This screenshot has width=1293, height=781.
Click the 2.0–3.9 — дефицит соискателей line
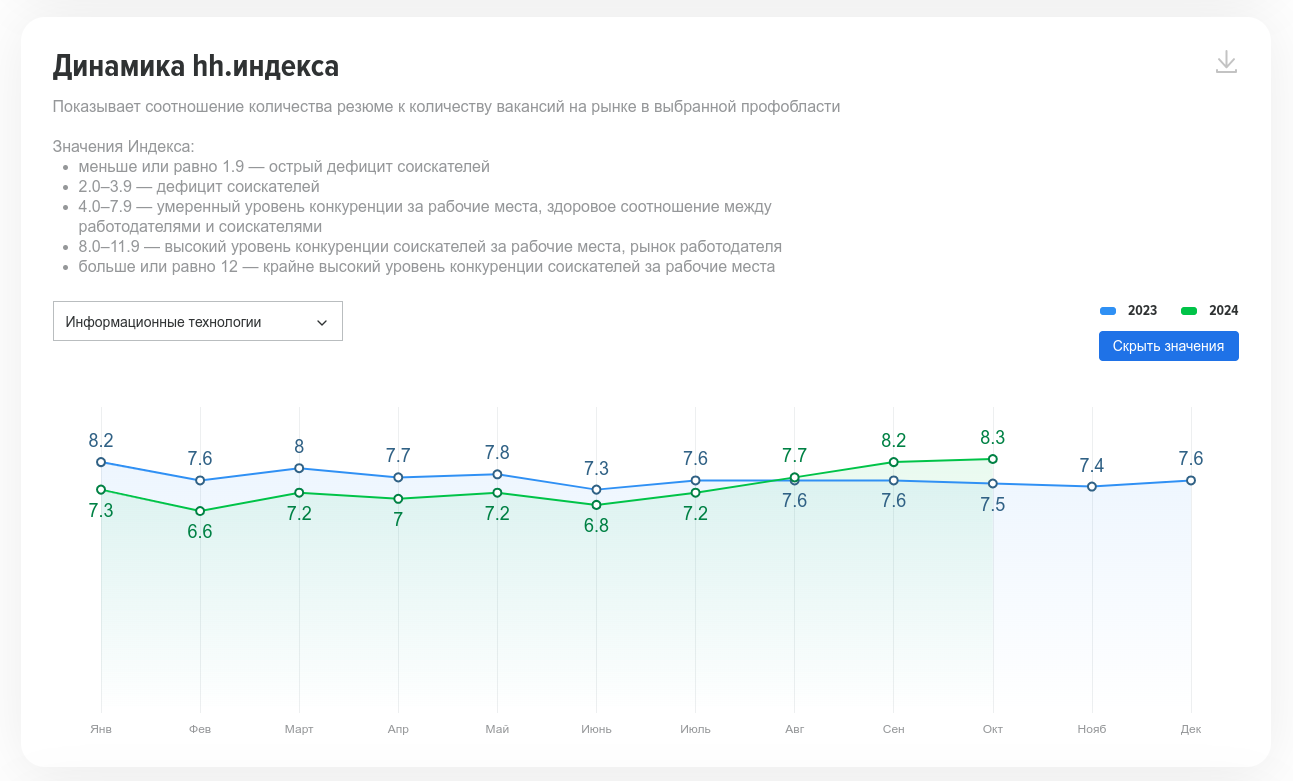[199, 186]
